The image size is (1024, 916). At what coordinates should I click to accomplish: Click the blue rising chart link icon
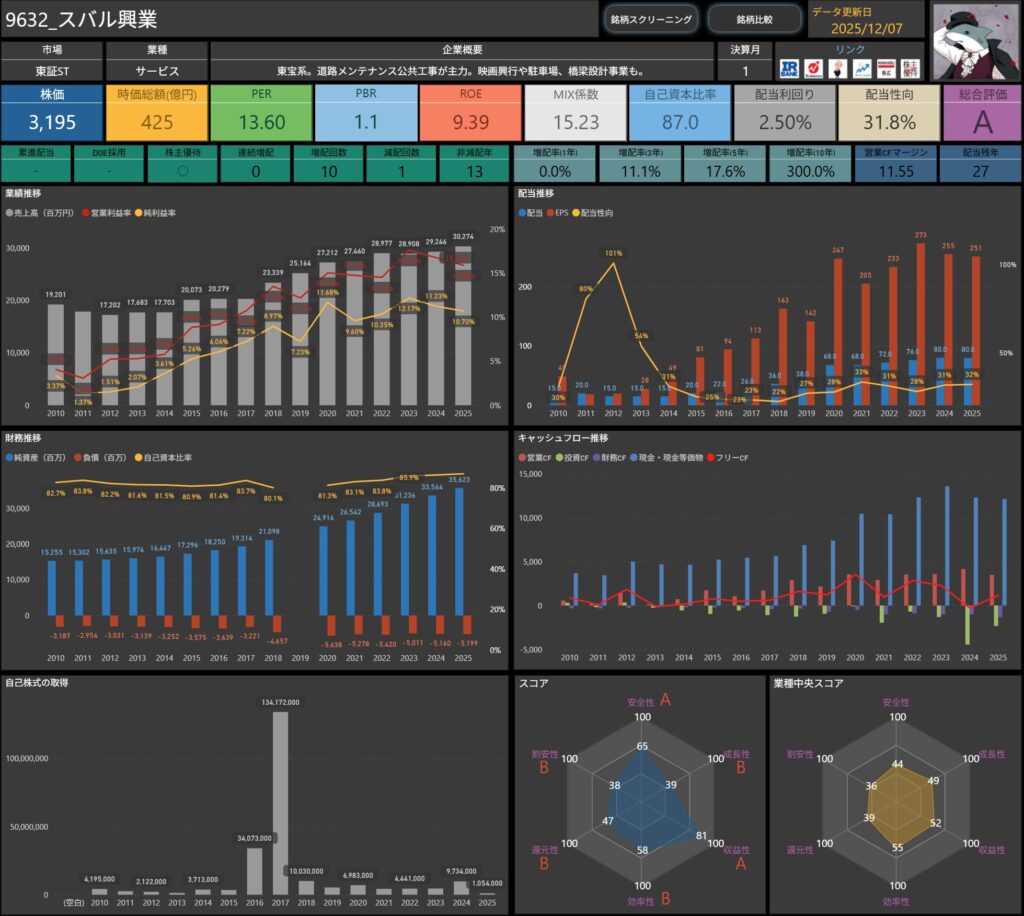tap(861, 68)
